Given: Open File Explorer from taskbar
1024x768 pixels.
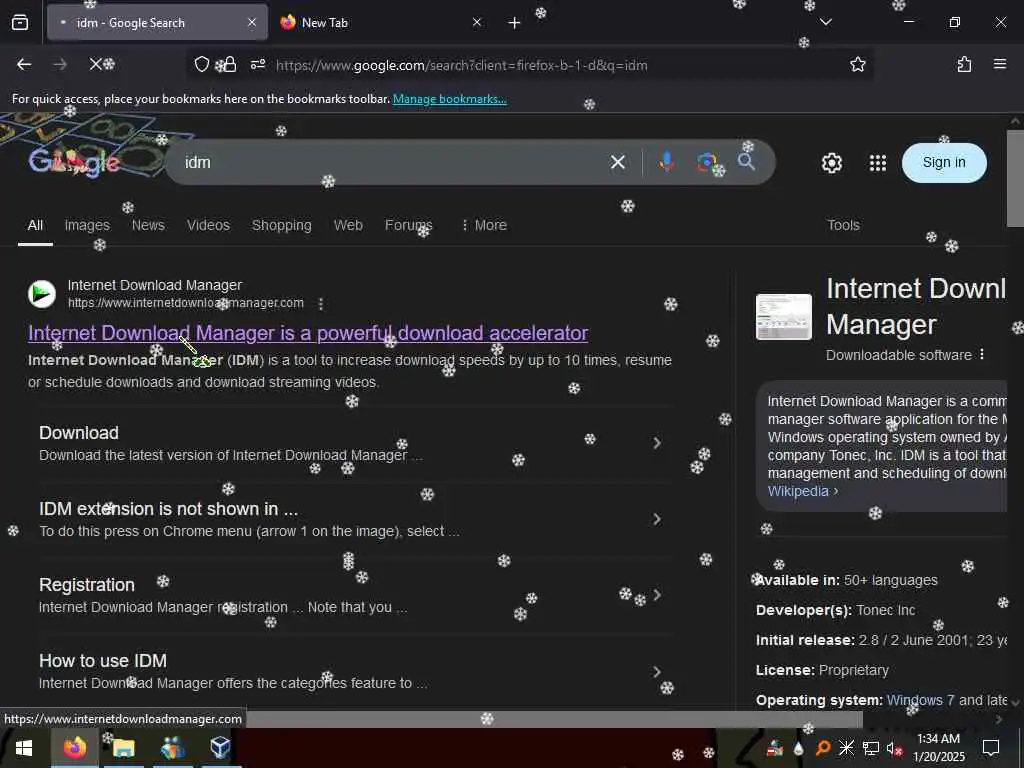Looking at the screenshot, I should point(123,748).
